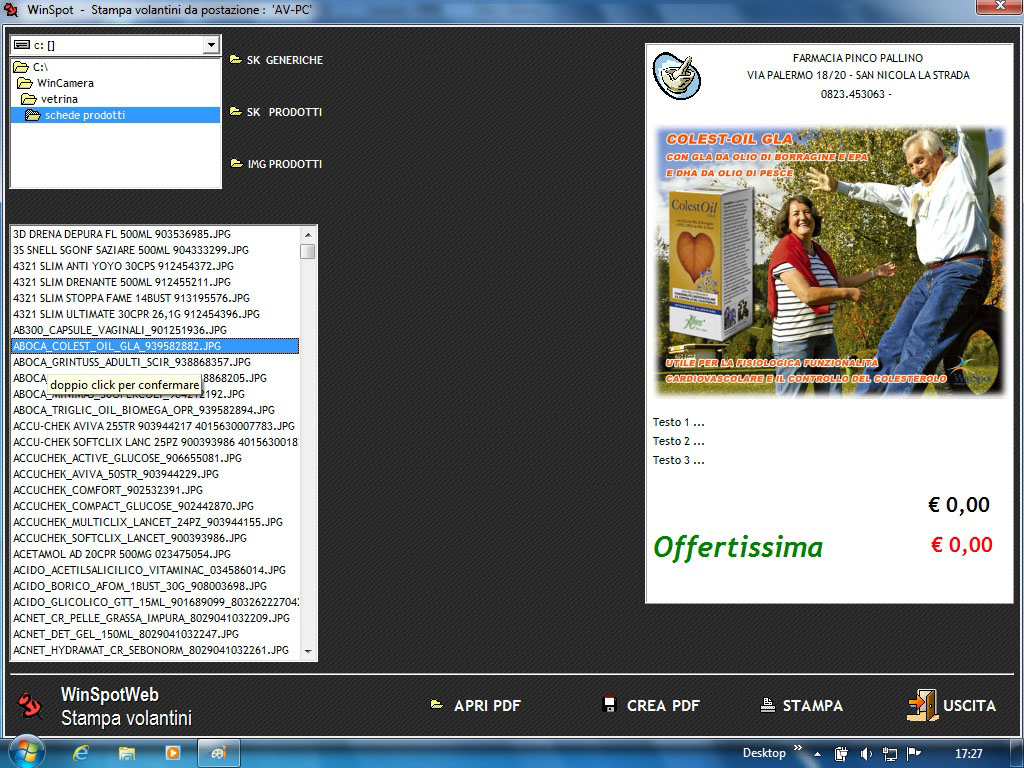Image resolution: width=1024 pixels, height=768 pixels.
Task: Open the IMG PRODOTTI folder icon
Action: click(x=236, y=164)
